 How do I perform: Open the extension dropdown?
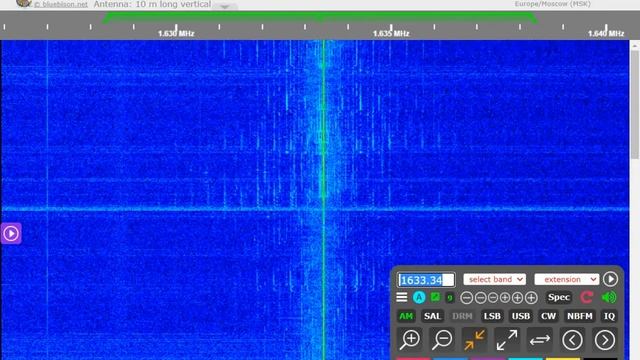point(567,279)
